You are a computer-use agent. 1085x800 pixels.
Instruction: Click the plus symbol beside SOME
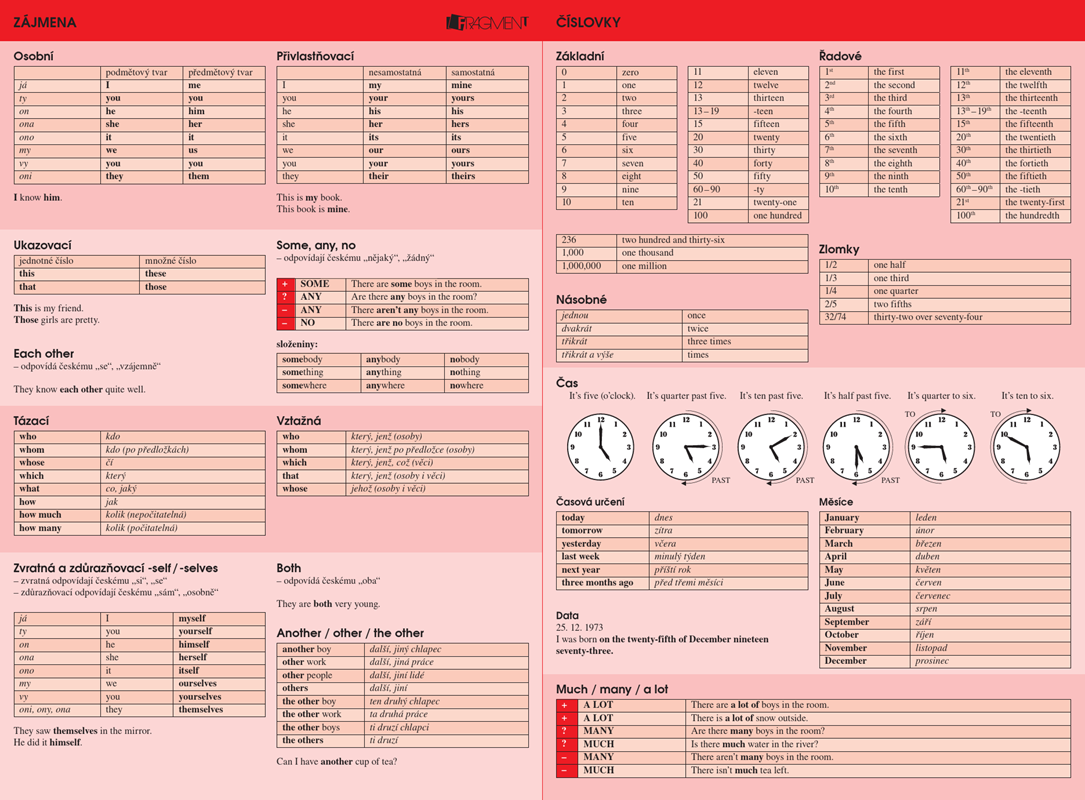click(x=285, y=284)
